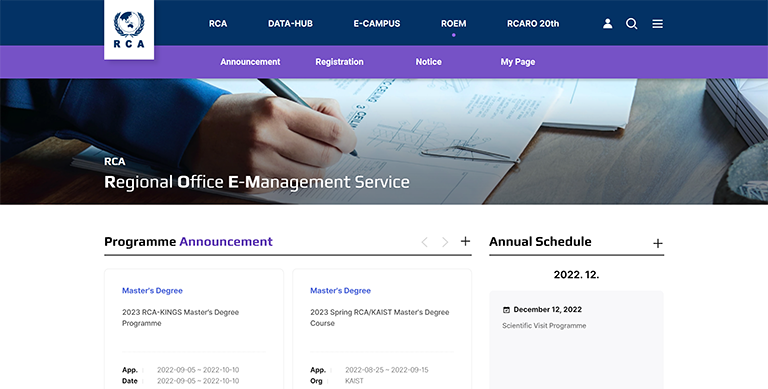Viewport: 768px width, 389px height.
Task: Open Scientific Visit Programme schedule entry
Action: point(544,325)
